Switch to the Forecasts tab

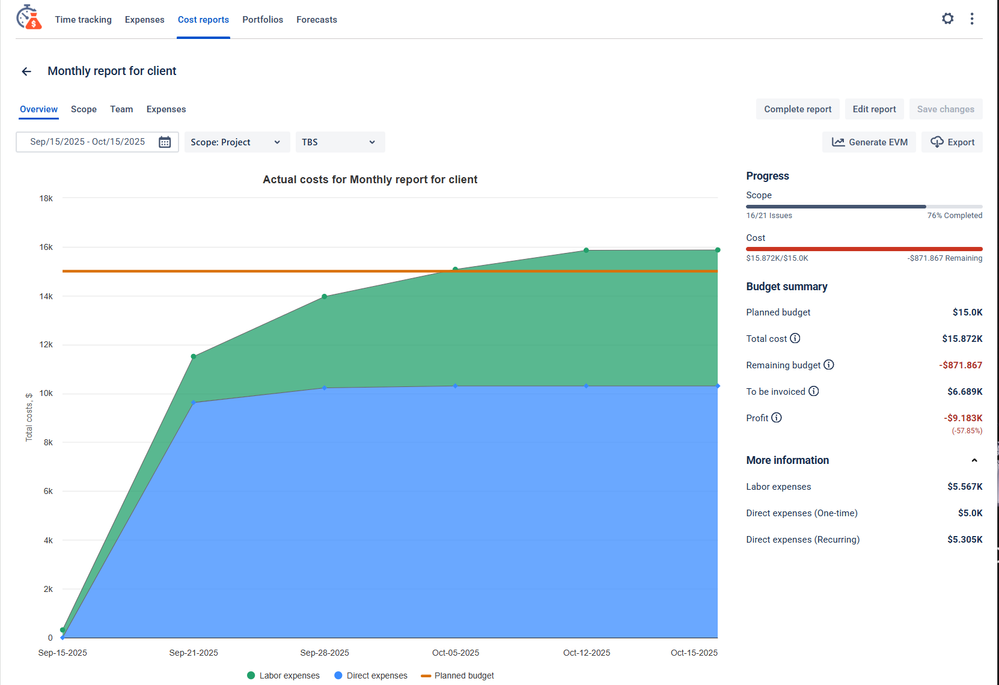(x=316, y=20)
